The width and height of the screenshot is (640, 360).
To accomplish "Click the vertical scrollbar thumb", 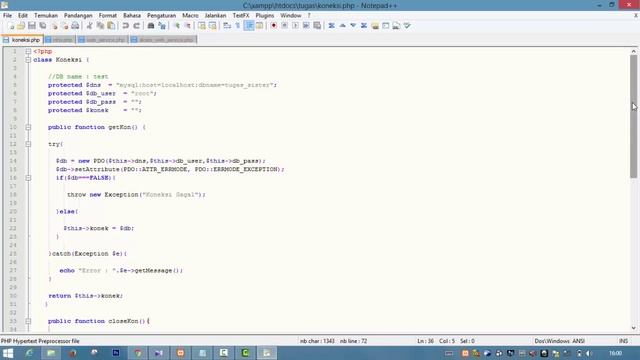I will click(x=633, y=116).
